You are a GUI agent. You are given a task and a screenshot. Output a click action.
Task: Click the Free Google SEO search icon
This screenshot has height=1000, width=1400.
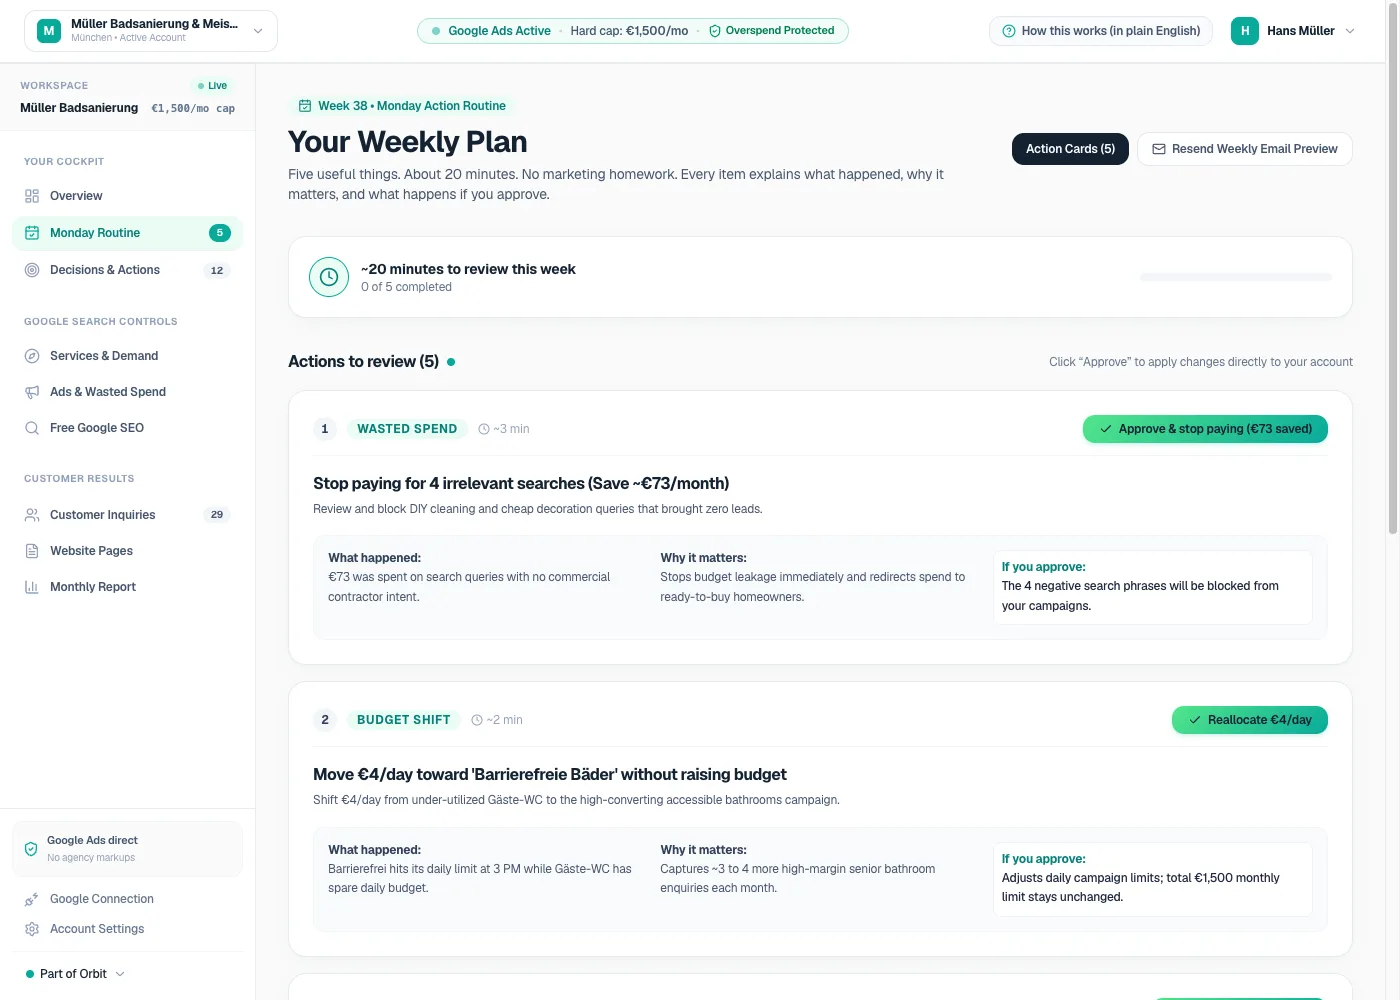pos(32,428)
